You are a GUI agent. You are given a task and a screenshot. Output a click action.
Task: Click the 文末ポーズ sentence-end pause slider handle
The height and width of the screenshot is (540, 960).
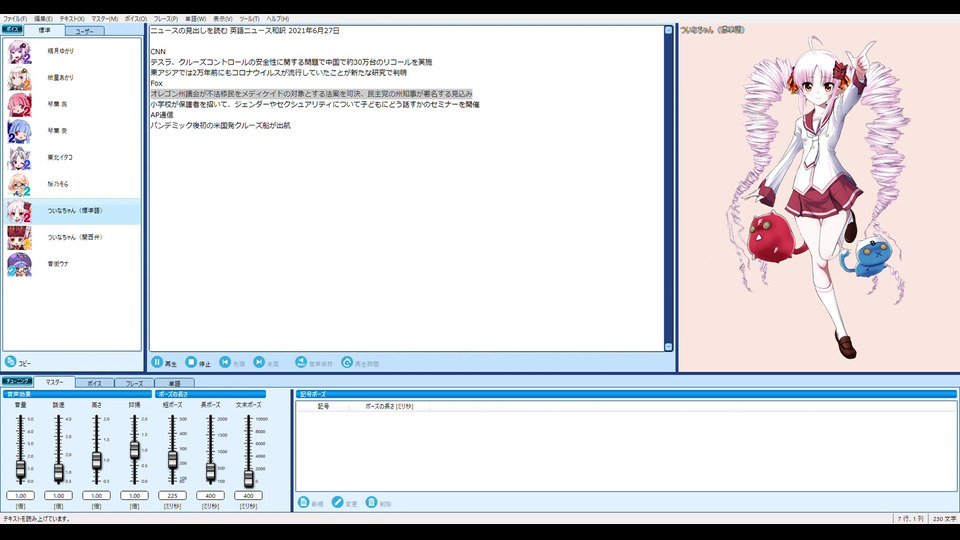click(x=248, y=478)
